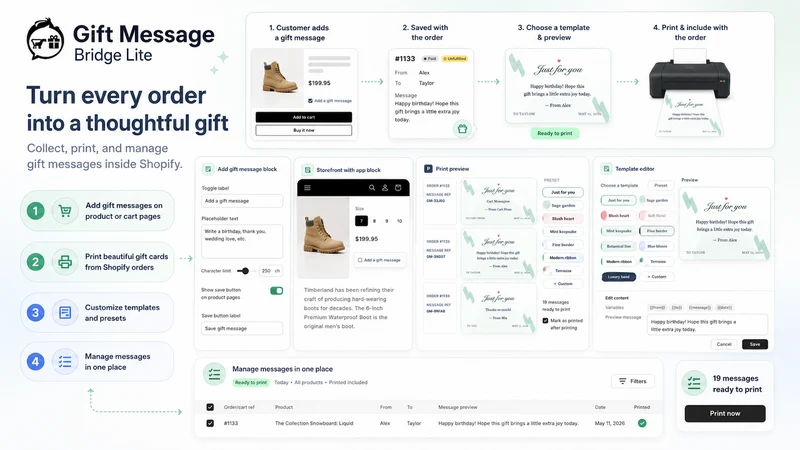Click the Print now button
The height and width of the screenshot is (450, 800).
[x=725, y=413]
